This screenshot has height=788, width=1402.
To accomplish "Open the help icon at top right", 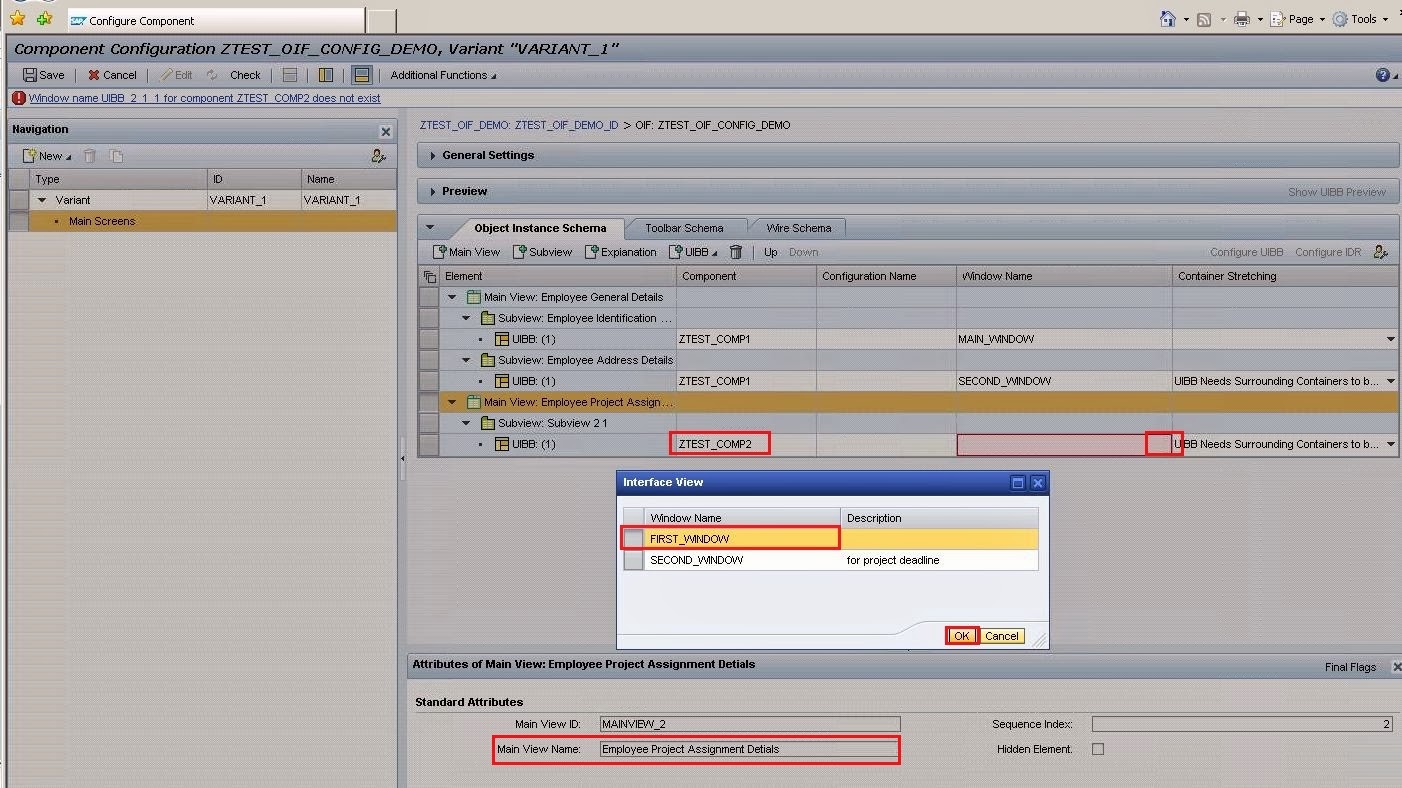I will [1382, 75].
